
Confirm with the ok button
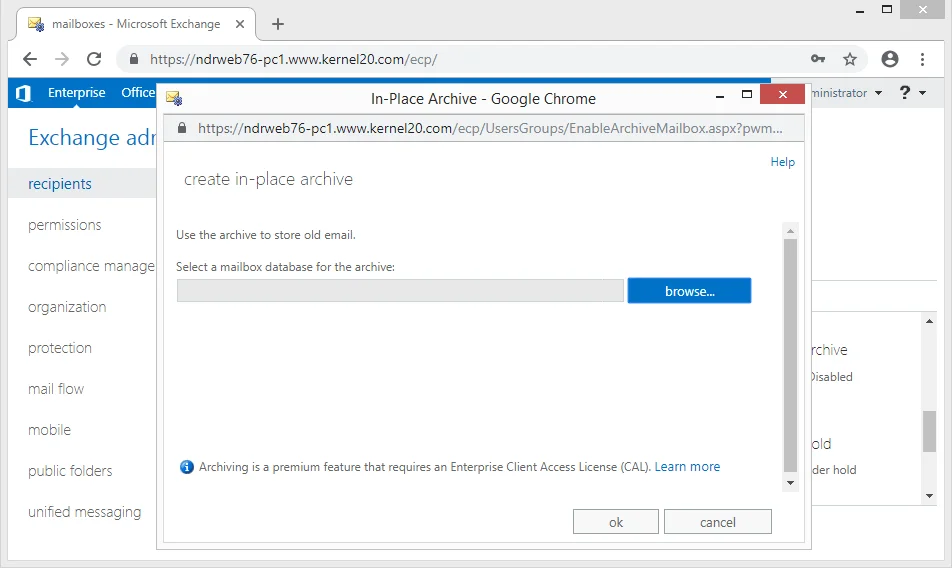(616, 522)
